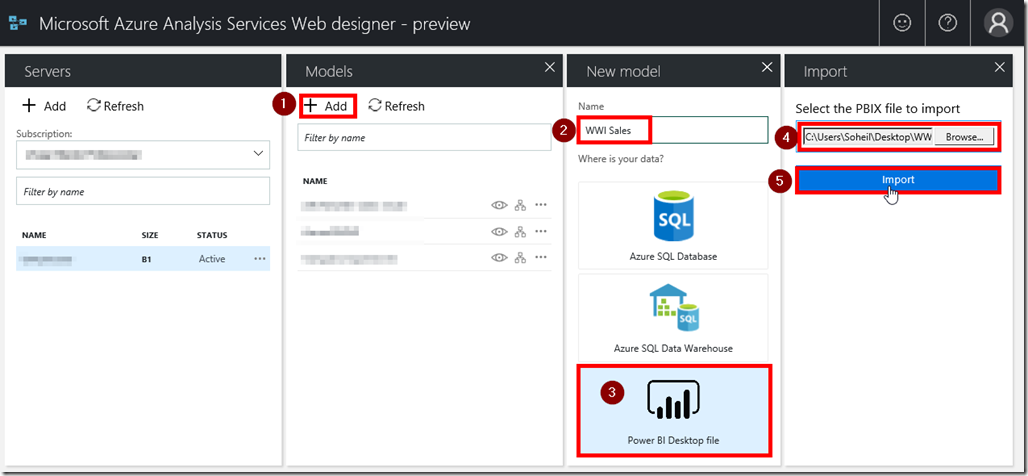
Task: Click the NAME column header in Servers
Action: 33,235
